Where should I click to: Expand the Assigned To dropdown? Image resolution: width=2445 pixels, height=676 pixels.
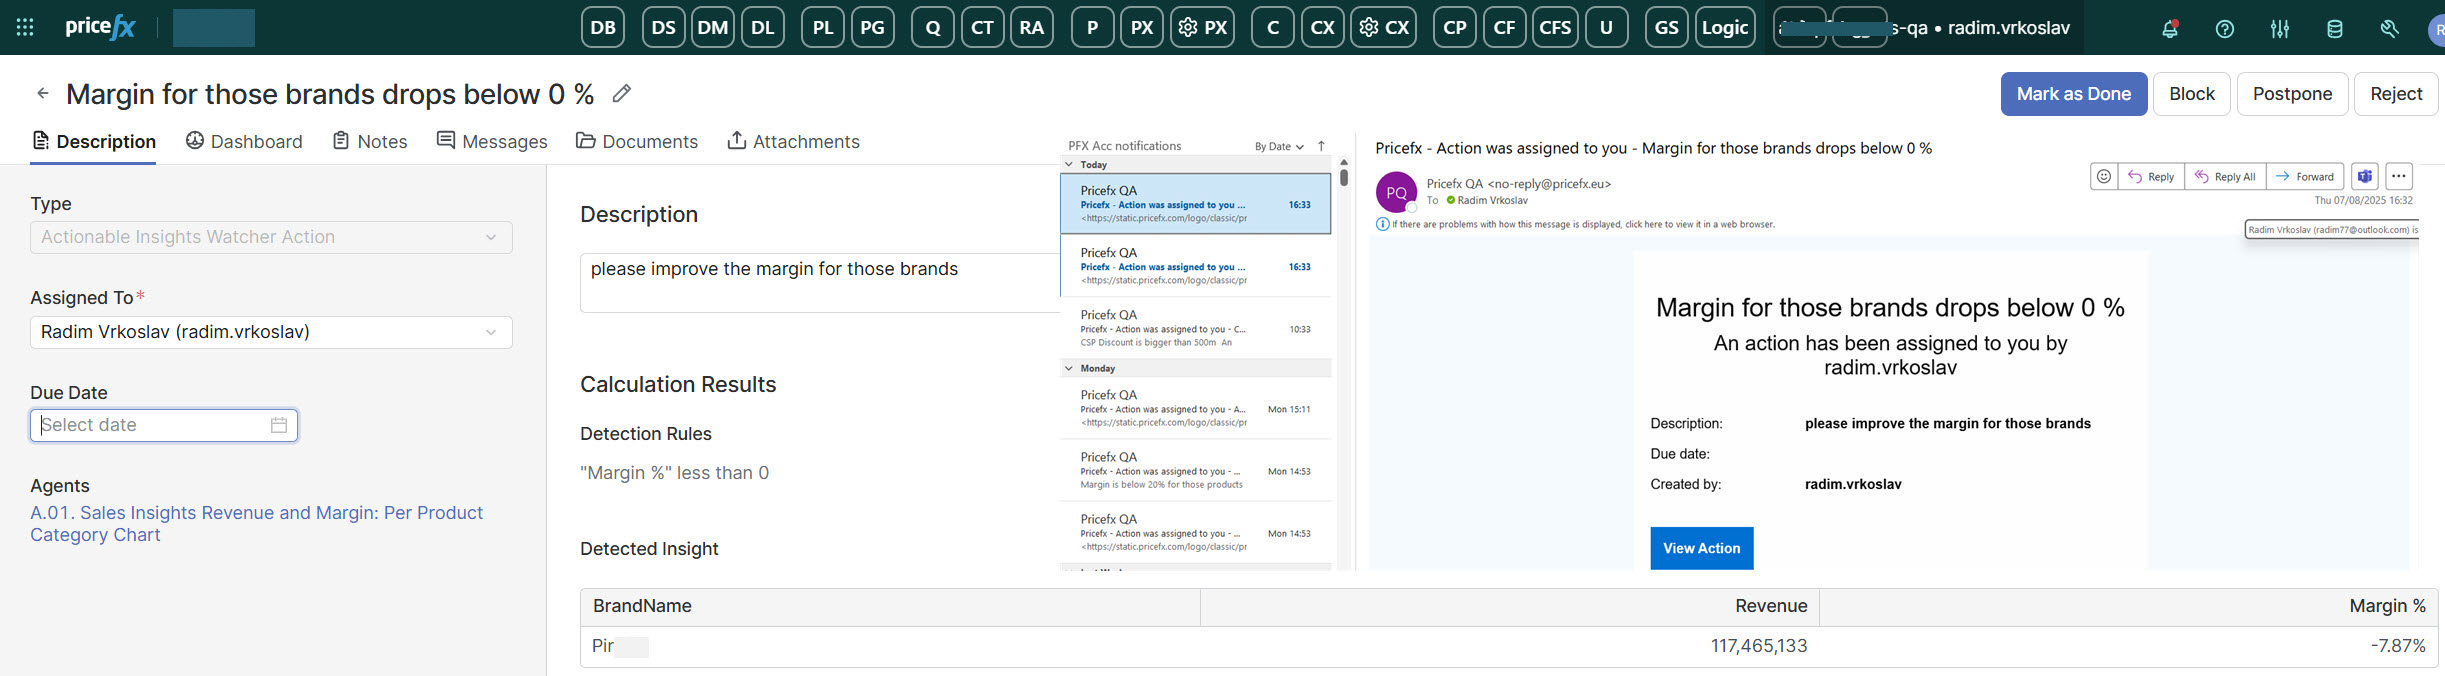point(490,333)
